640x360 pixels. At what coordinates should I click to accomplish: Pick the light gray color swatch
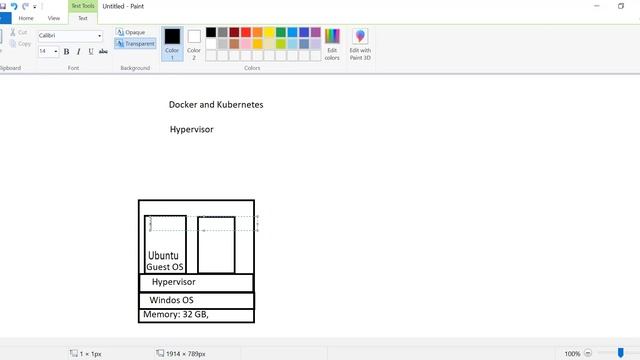pyautogui.click(x=222, y=44)
